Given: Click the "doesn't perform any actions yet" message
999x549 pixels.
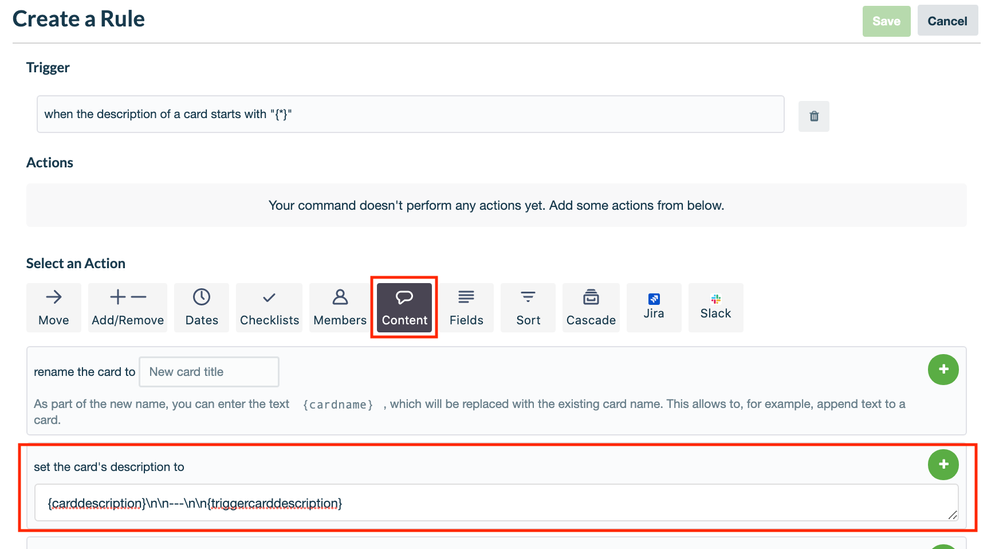Looking at the screenshot, I should tap(496, 205).
